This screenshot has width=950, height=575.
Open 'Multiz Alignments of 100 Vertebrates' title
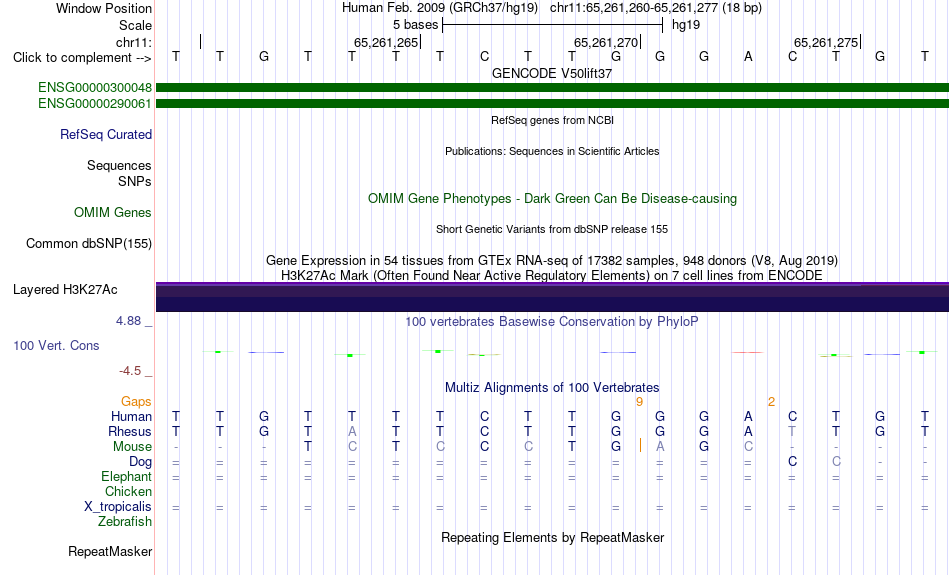[x=552, y=388]
